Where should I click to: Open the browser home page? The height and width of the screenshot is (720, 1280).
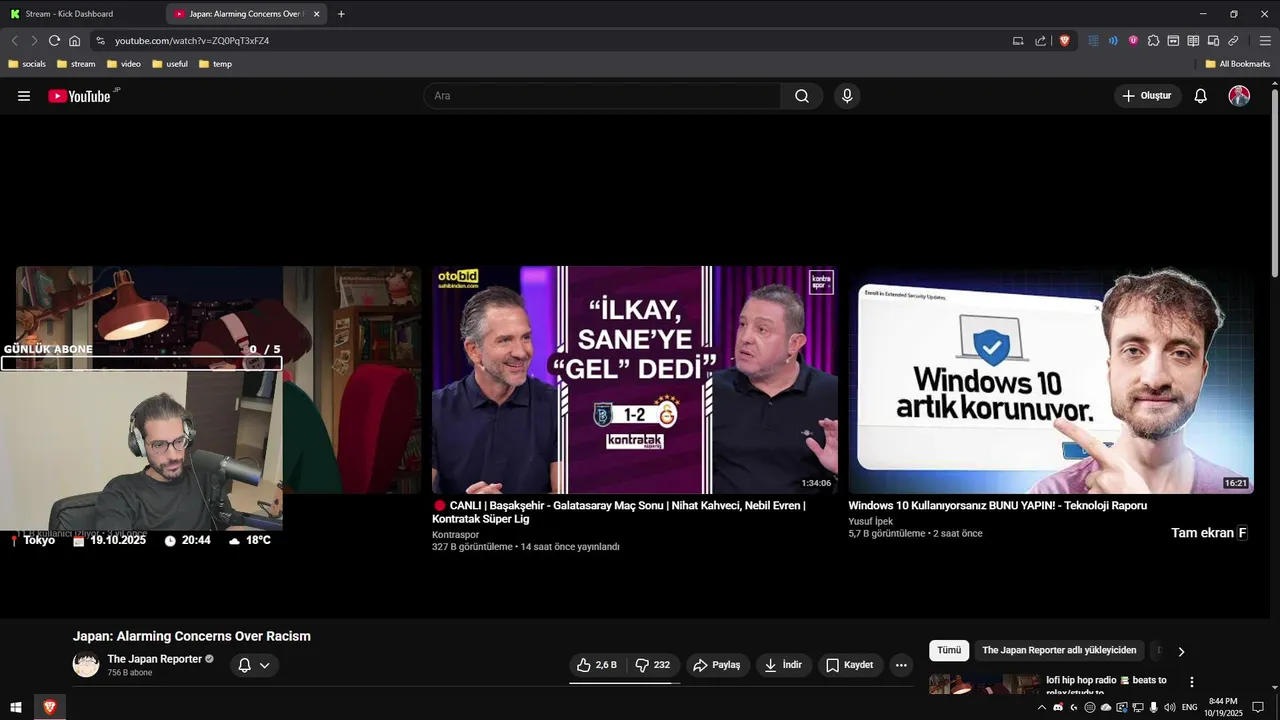click(74, 41)
